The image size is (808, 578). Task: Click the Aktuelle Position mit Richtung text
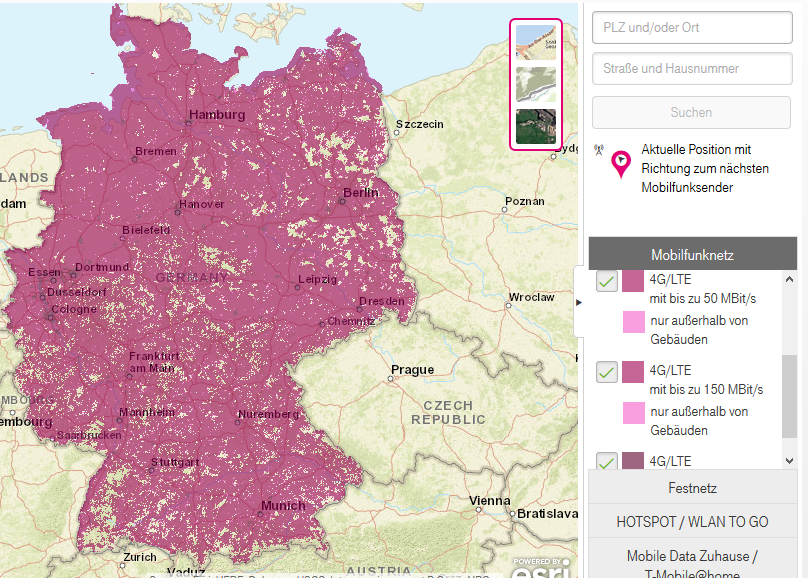point(705,168)
